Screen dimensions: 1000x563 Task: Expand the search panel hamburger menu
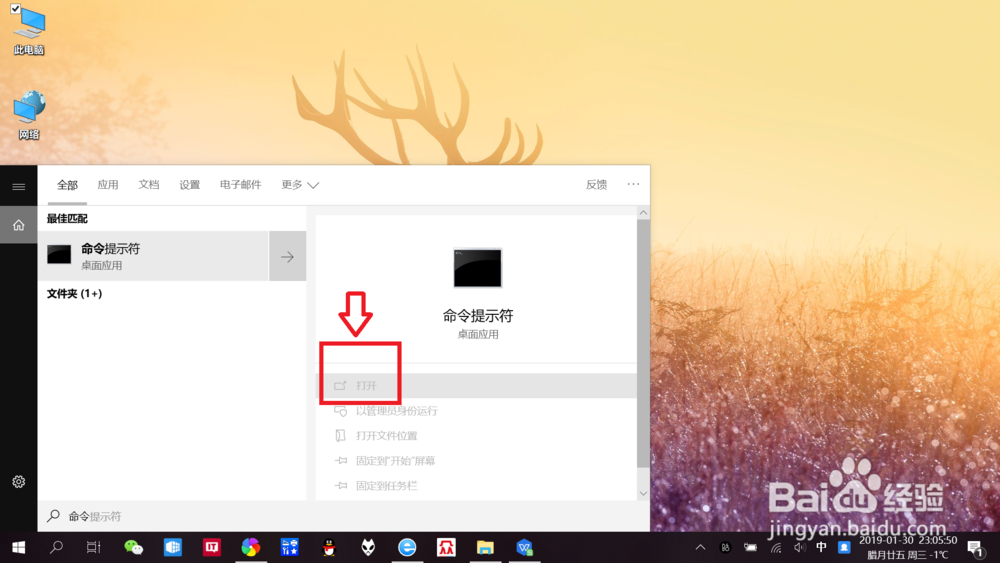pos(18,186)
